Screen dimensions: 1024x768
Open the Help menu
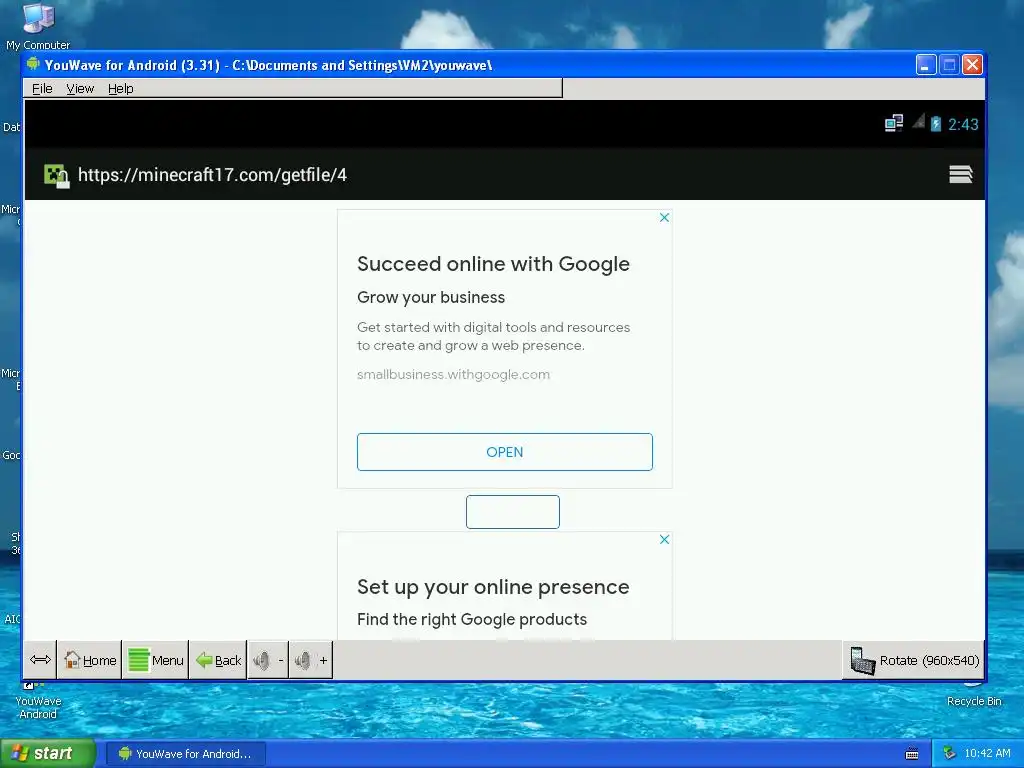(x=121, y=88)
